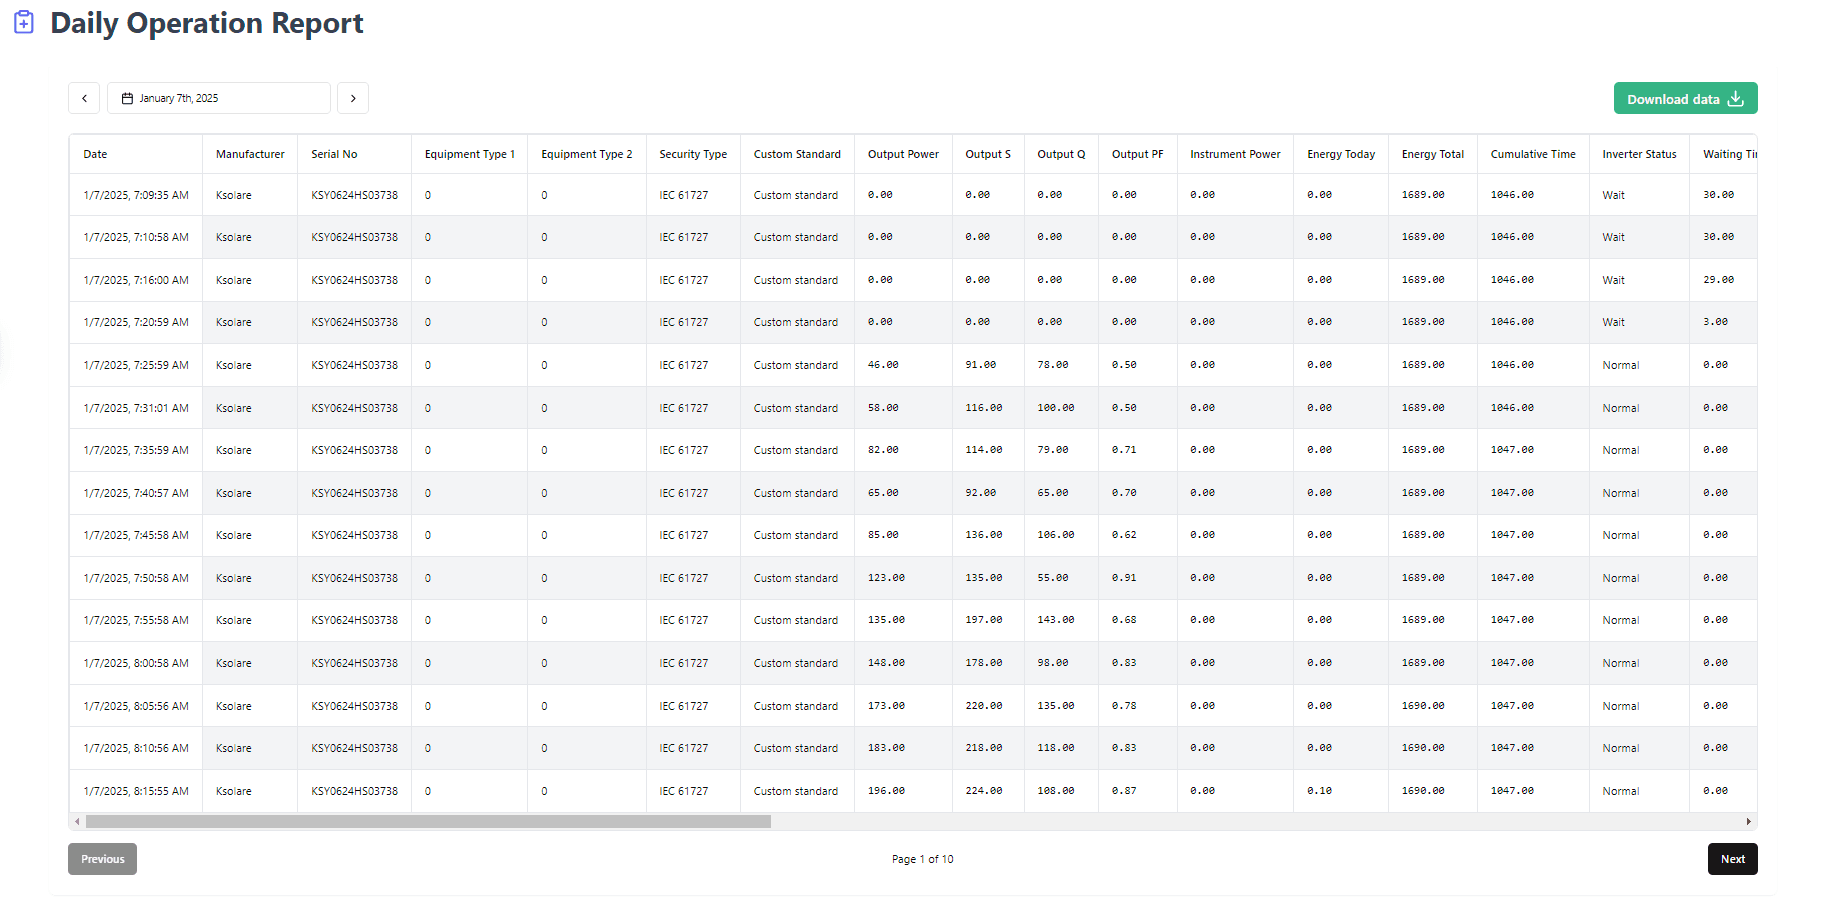Click Output Power value 58.00
The image size is (1823, 907).
click(883, 408)
